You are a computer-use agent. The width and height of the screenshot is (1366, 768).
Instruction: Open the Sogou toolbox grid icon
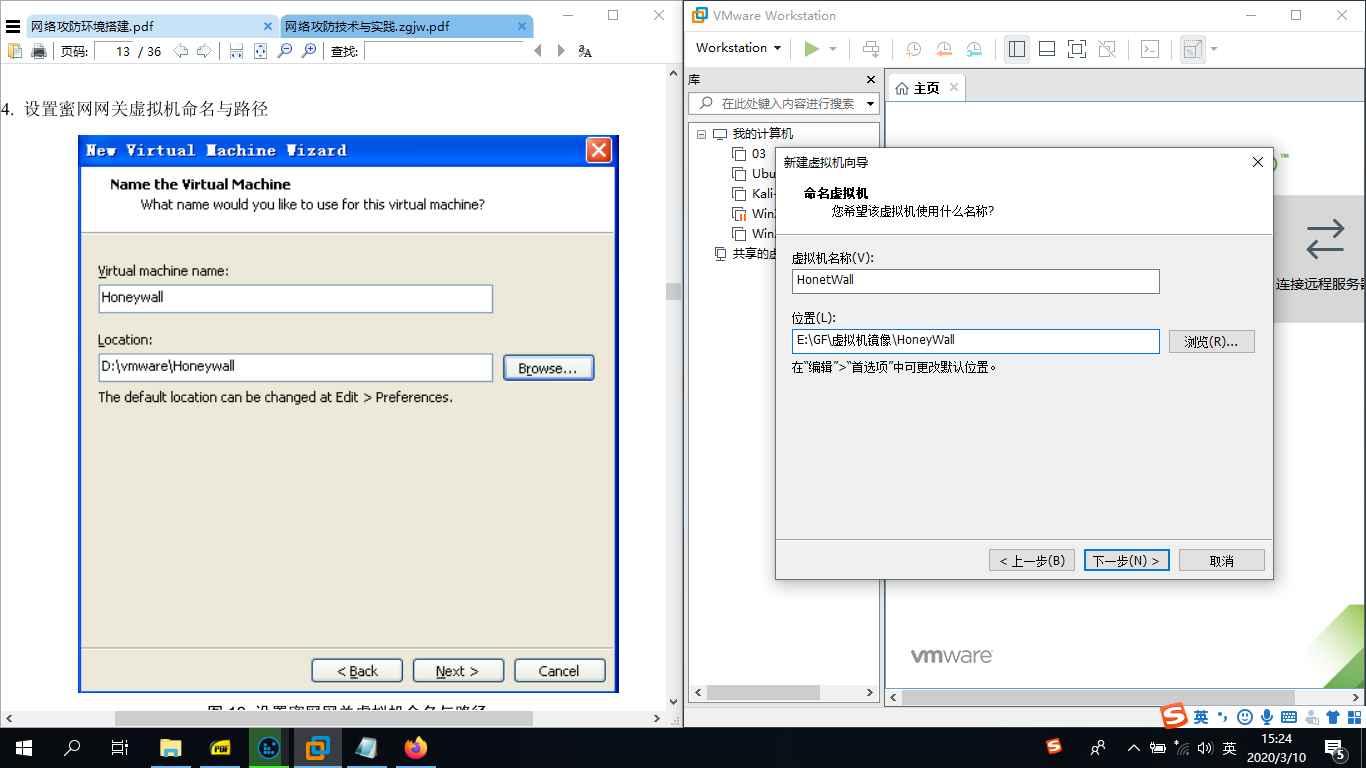[1354, 717]
